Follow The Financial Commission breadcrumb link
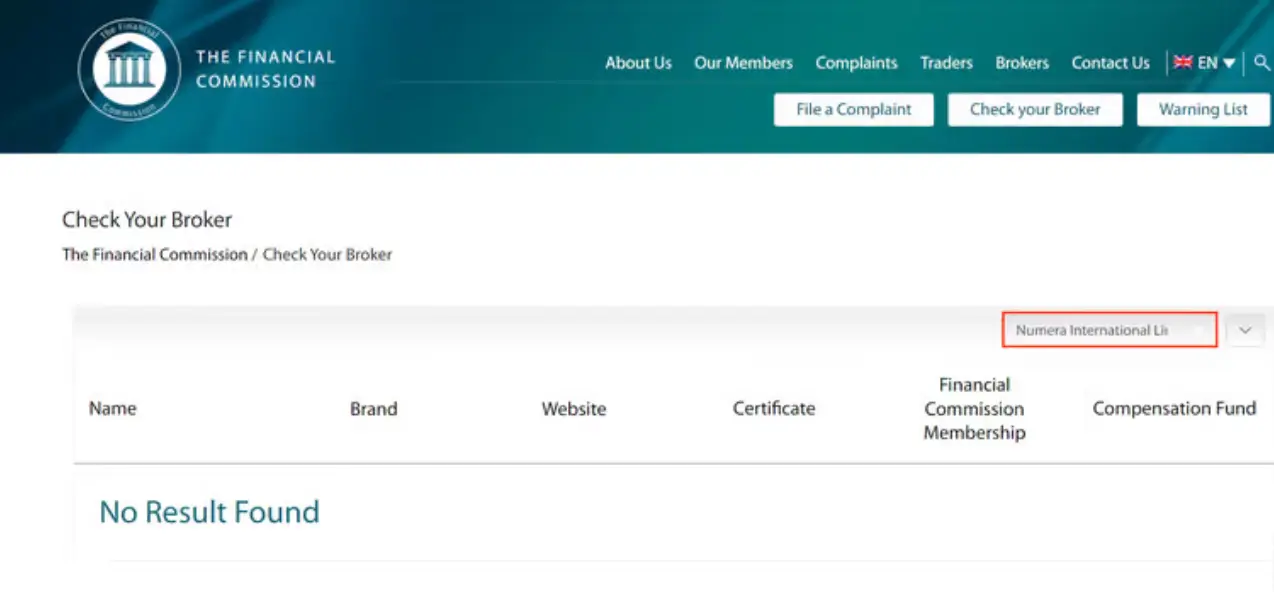The height and width of the screenshot is (592, 1274). pyautogui.click(x=155, y=254)
